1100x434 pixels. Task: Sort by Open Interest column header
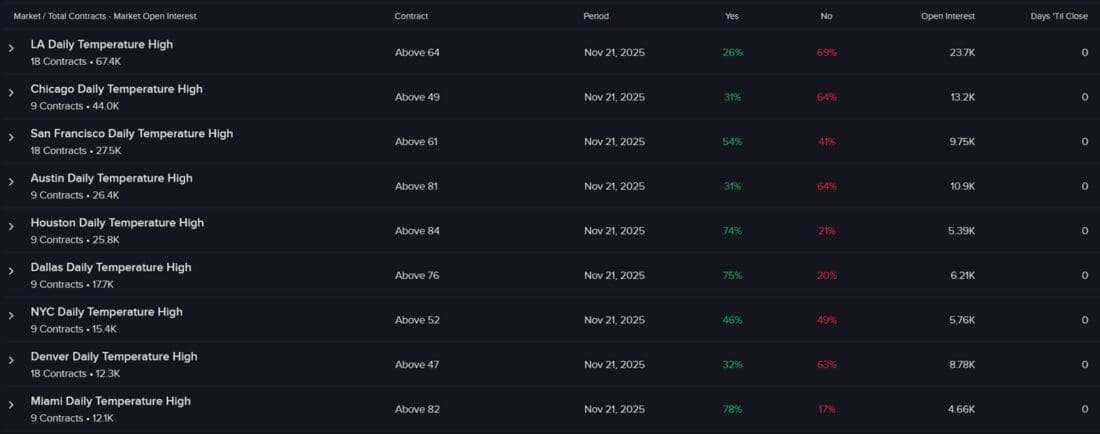tap(947, 16)
